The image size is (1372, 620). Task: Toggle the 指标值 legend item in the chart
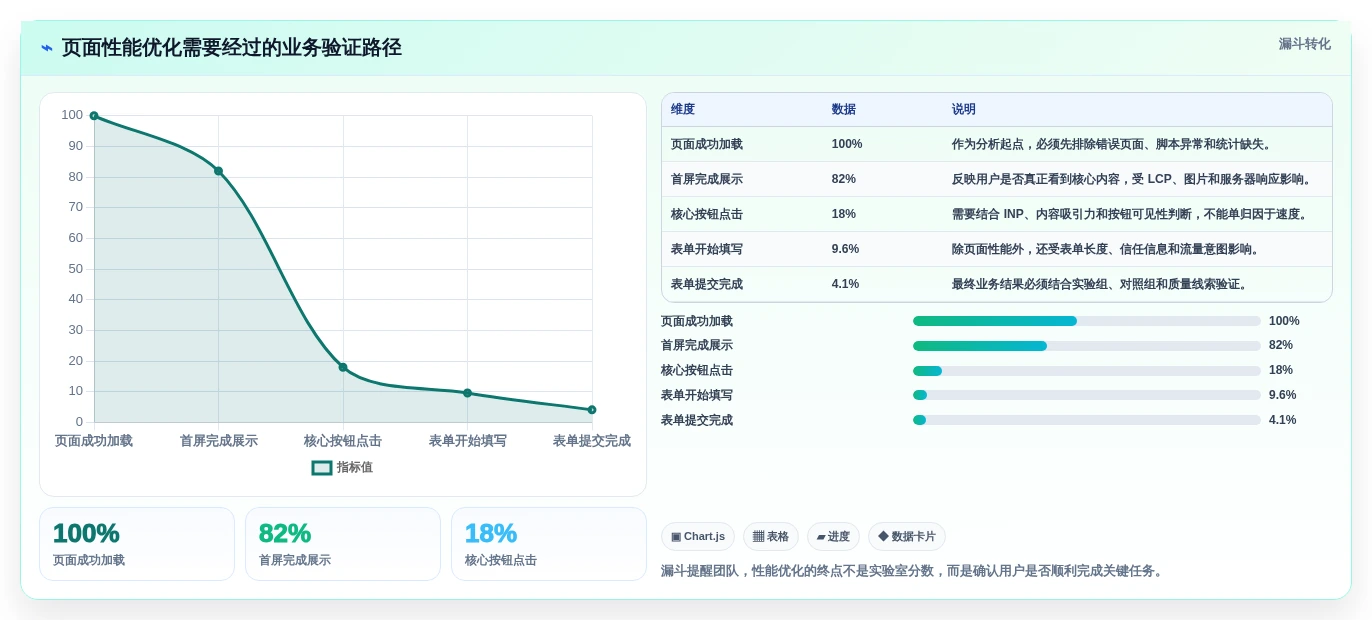click(342, 467)
